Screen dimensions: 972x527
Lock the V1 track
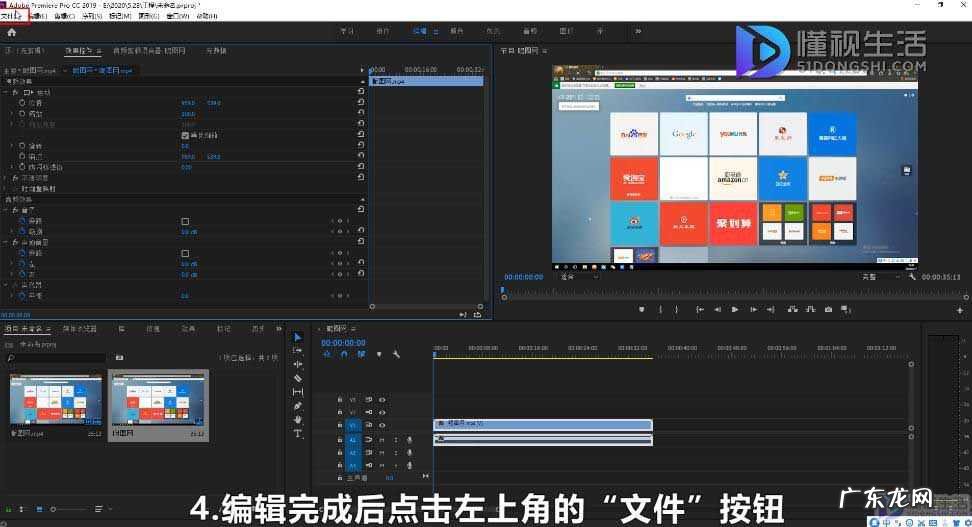tap(340, 425)
